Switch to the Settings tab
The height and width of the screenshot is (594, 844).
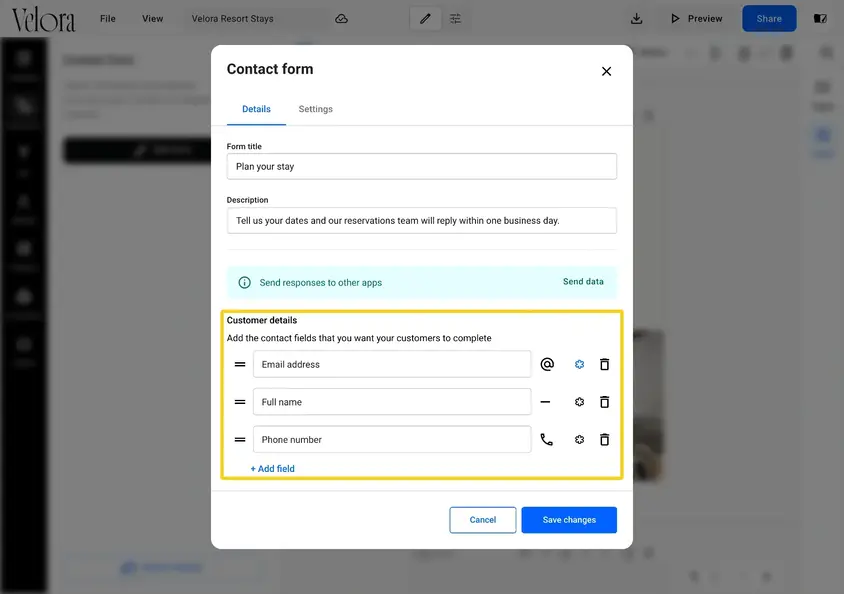(x=315, y=109)
